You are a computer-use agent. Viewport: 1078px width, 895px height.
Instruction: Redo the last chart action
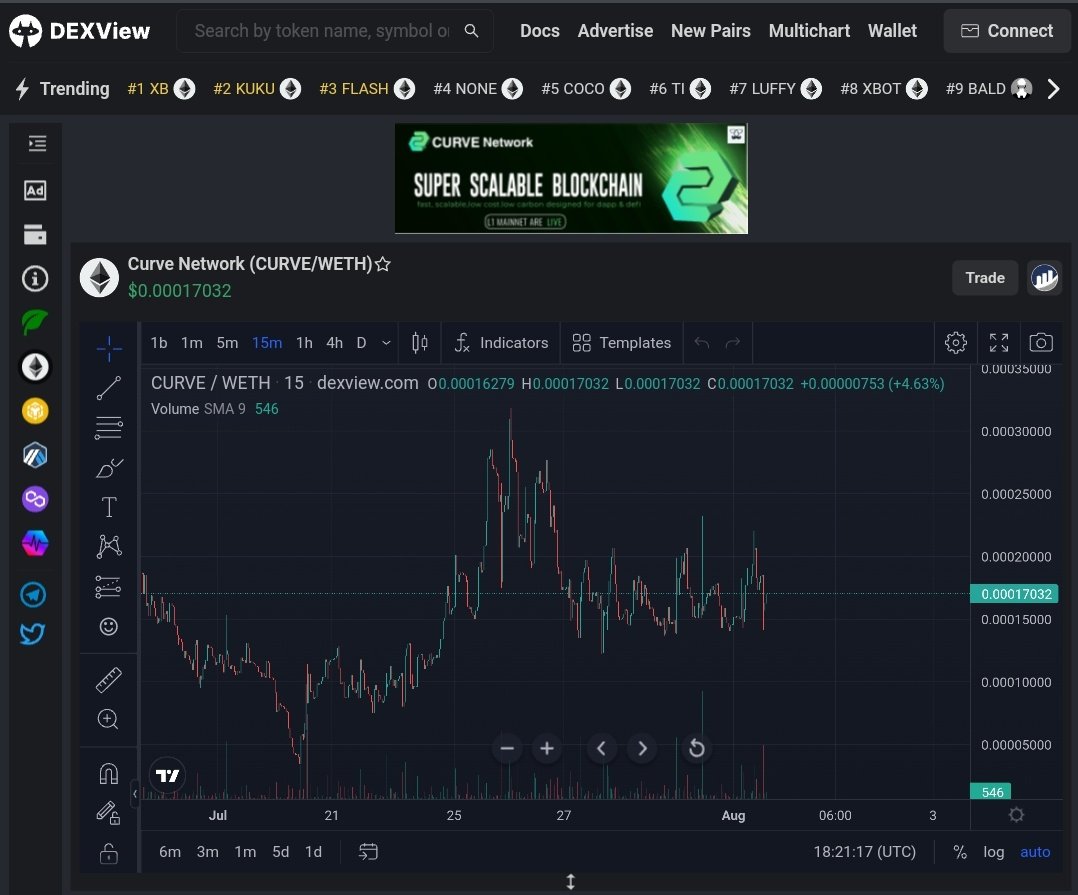point(733,342)
